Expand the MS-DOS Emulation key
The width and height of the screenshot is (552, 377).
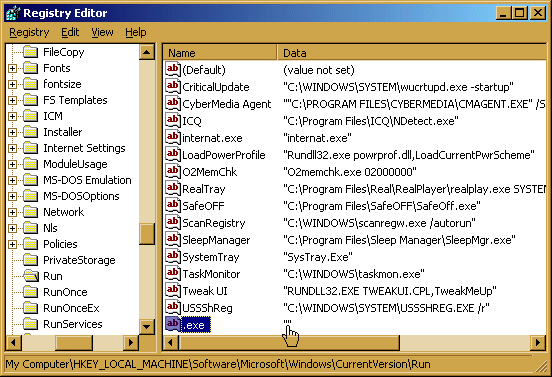coord(12,180)
